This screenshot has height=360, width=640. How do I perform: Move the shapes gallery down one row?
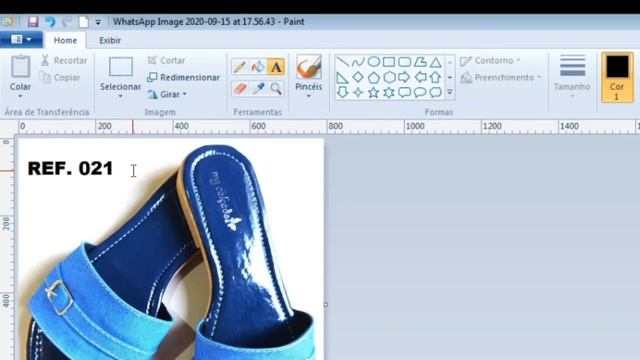coord(450,78)
